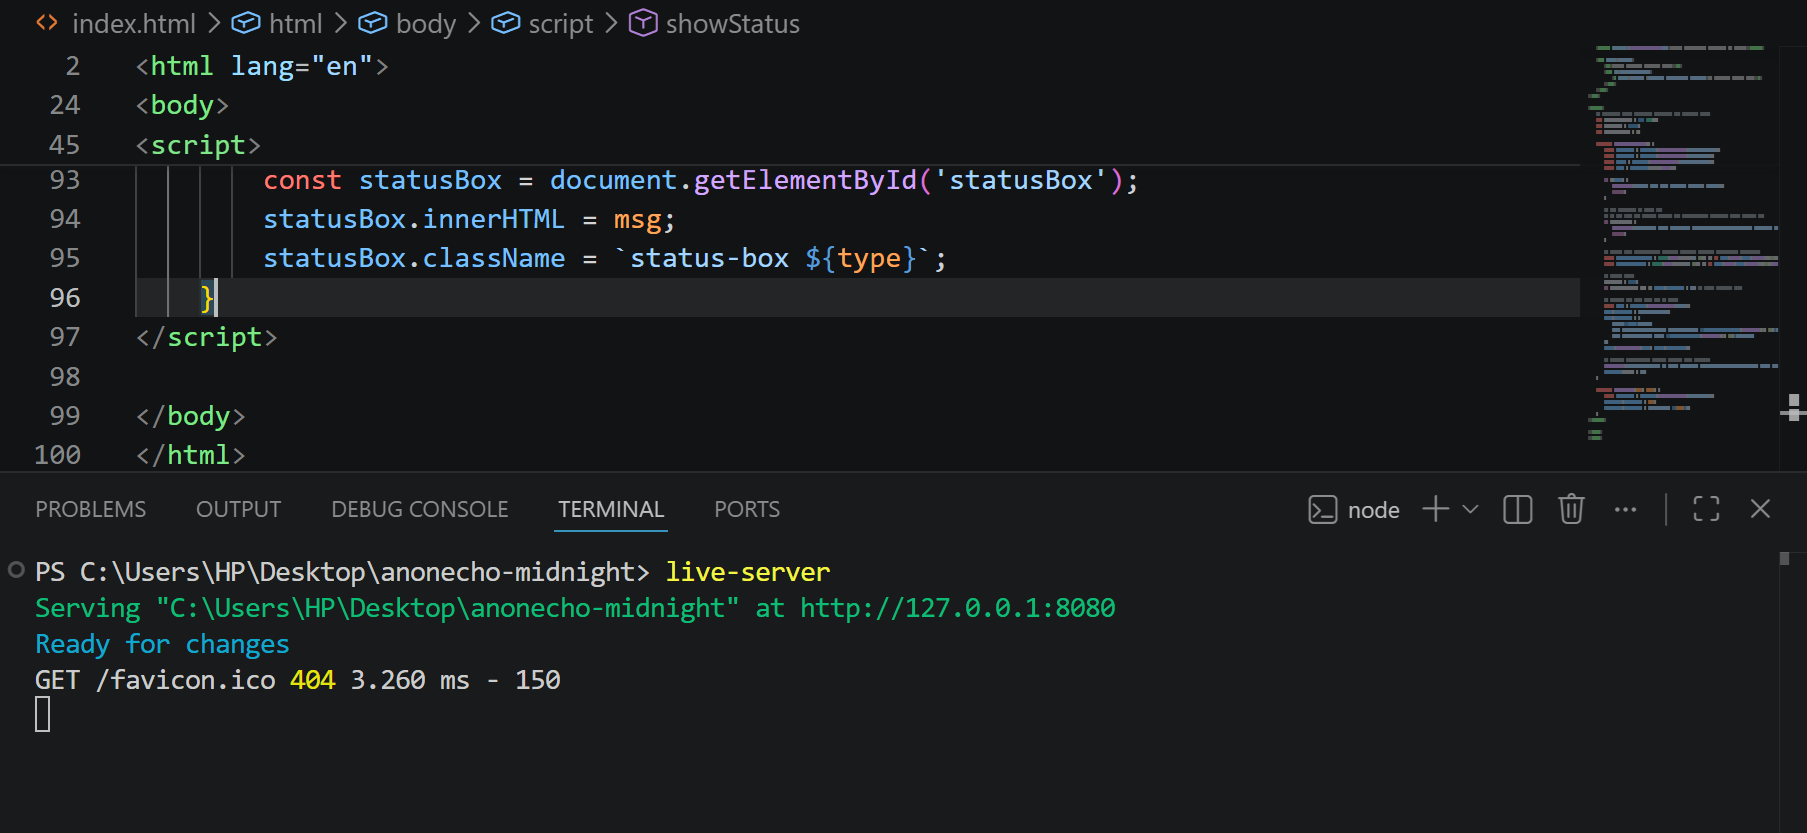Switch to the OUTPUT tab
This screenshot has width=1807, height=833.
tap(238, 509)
